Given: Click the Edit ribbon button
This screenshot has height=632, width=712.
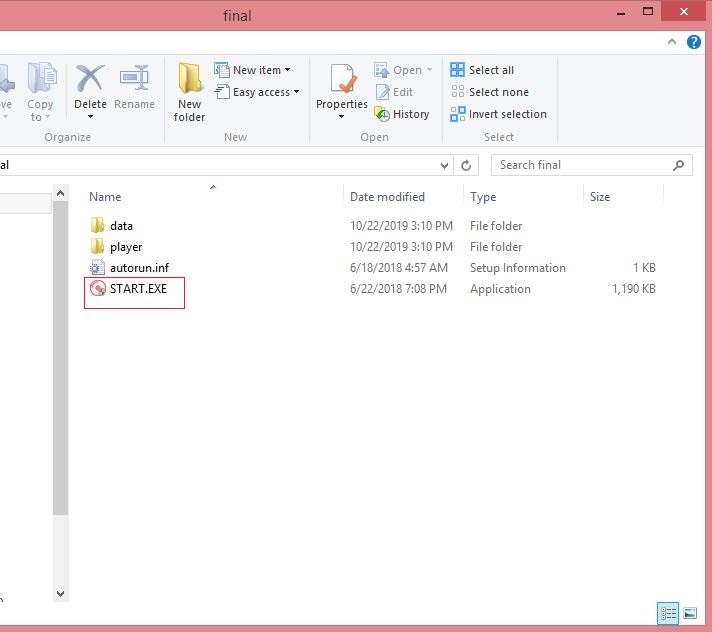Looking at the screenshot, I should pos(394,92).
